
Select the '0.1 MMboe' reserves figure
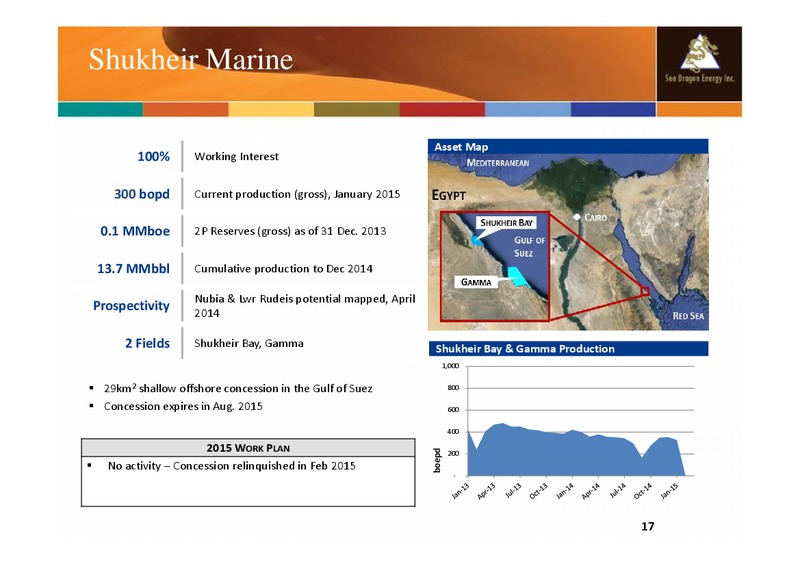coord(135,231)
